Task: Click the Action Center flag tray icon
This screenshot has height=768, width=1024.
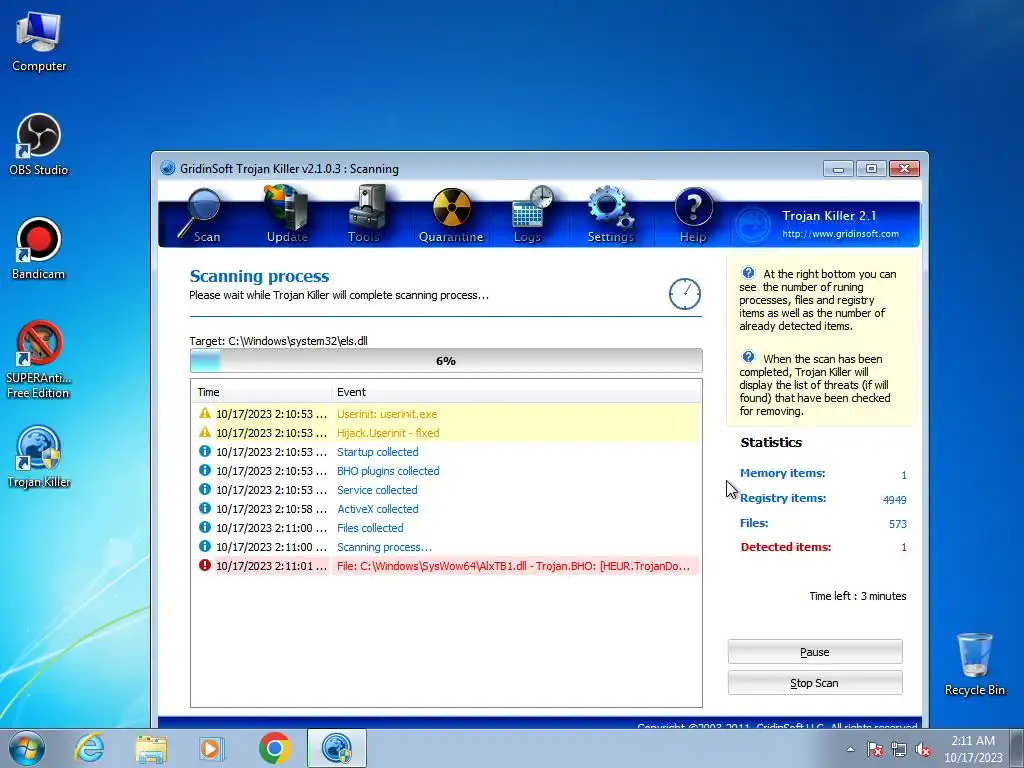Action: (x=875, y=749)
